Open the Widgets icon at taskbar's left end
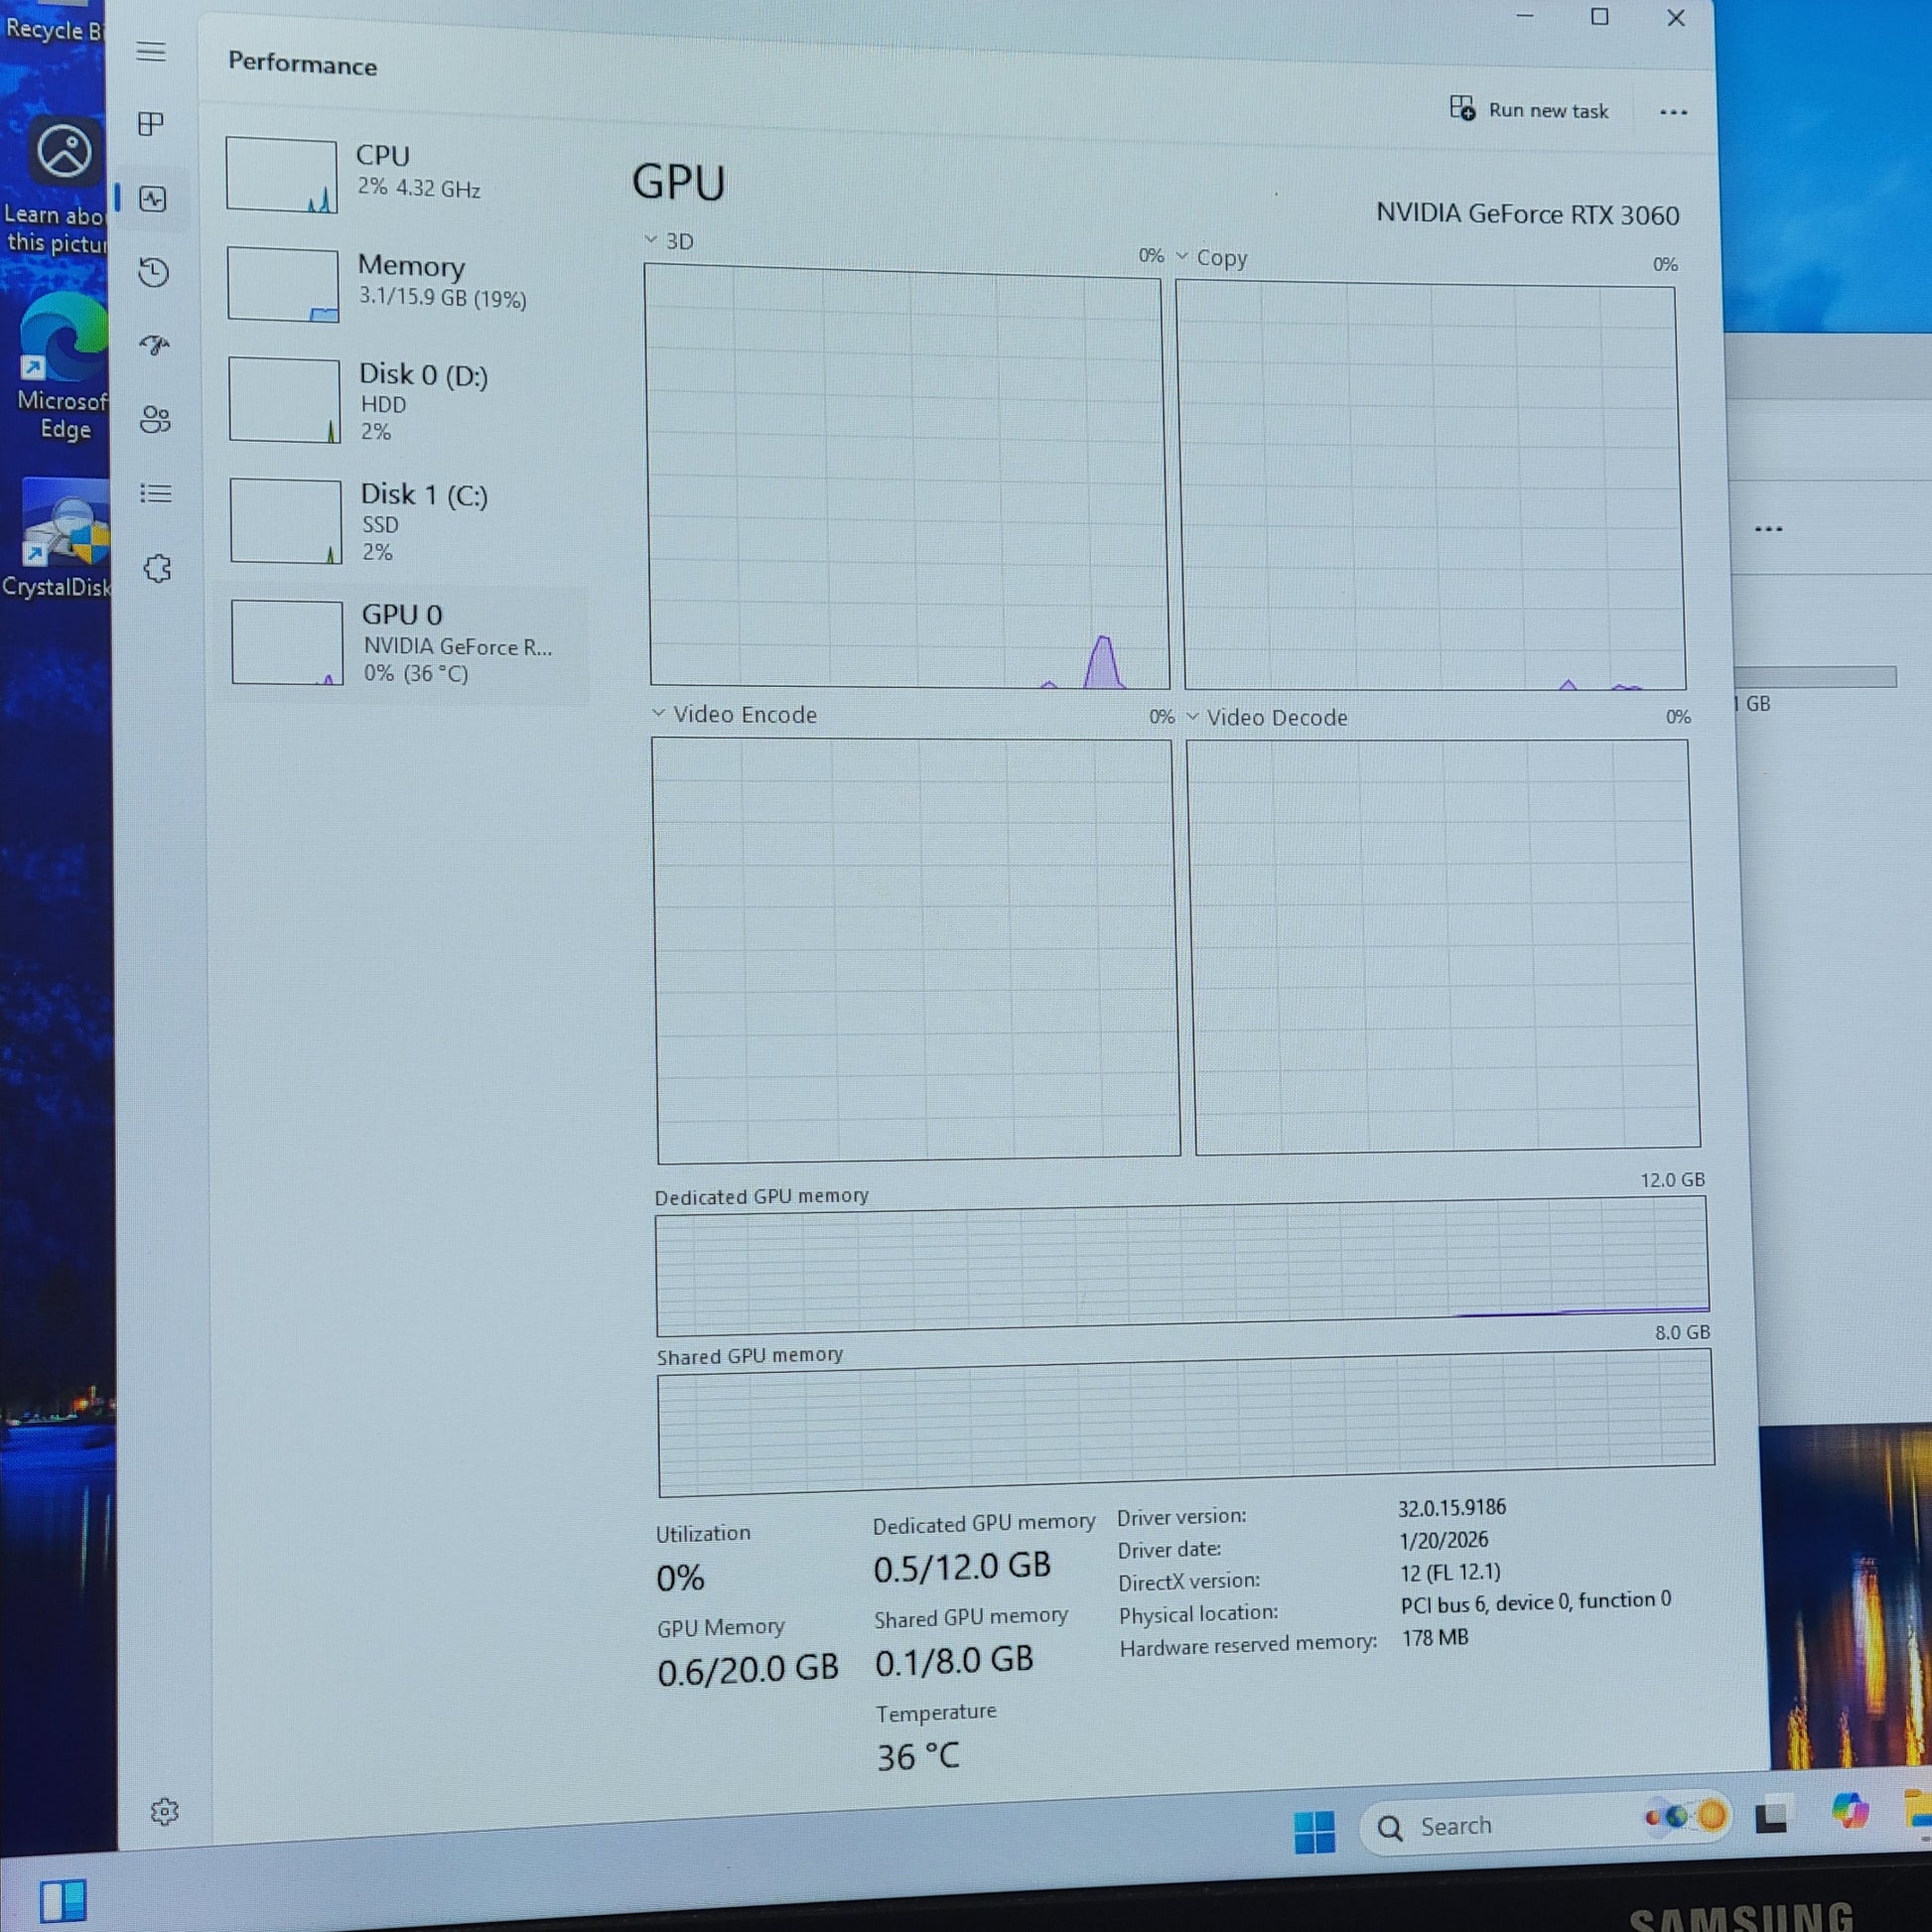 [x=63, y=1900]
